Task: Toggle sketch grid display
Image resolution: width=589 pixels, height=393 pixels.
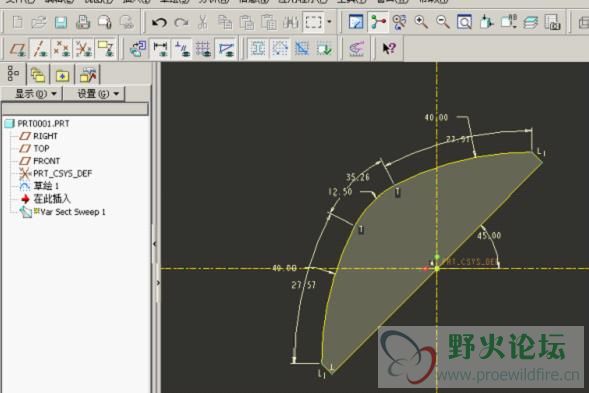Action: [204, 49]
